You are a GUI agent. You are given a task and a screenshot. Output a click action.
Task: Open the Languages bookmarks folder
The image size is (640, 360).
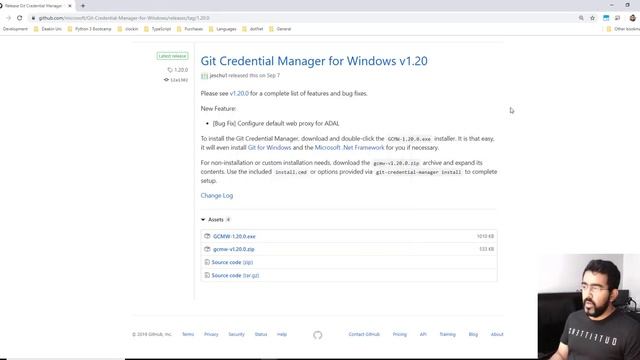pyautogui.click(x=222, y=29)
